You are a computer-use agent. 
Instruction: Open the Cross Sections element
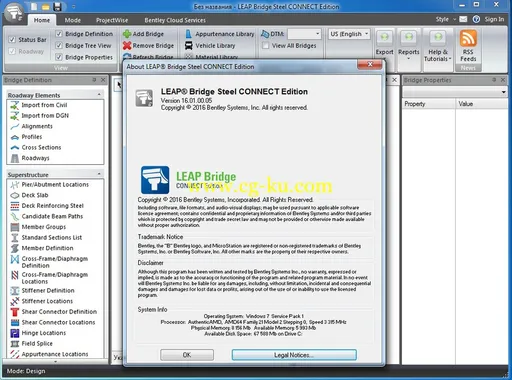point(41,148)
